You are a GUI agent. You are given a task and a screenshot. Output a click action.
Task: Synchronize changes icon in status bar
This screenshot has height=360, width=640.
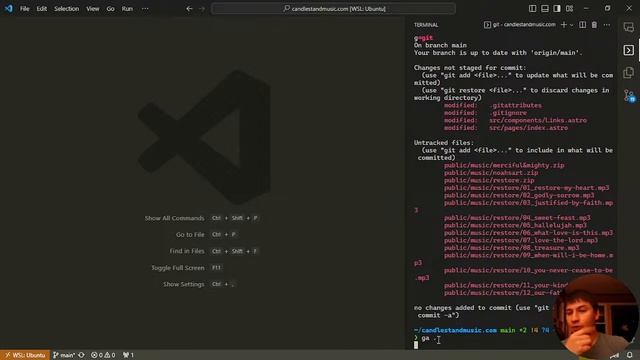pyautogui.click(x=82, y=355)
